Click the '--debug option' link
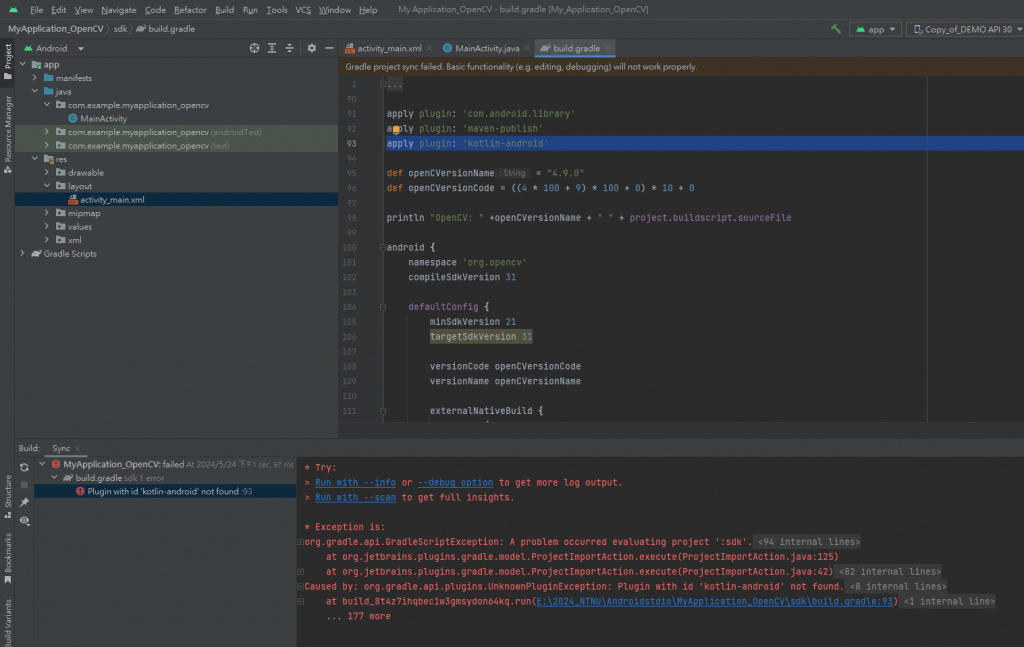Viewport: 1024px width, 647px height. 455,482
